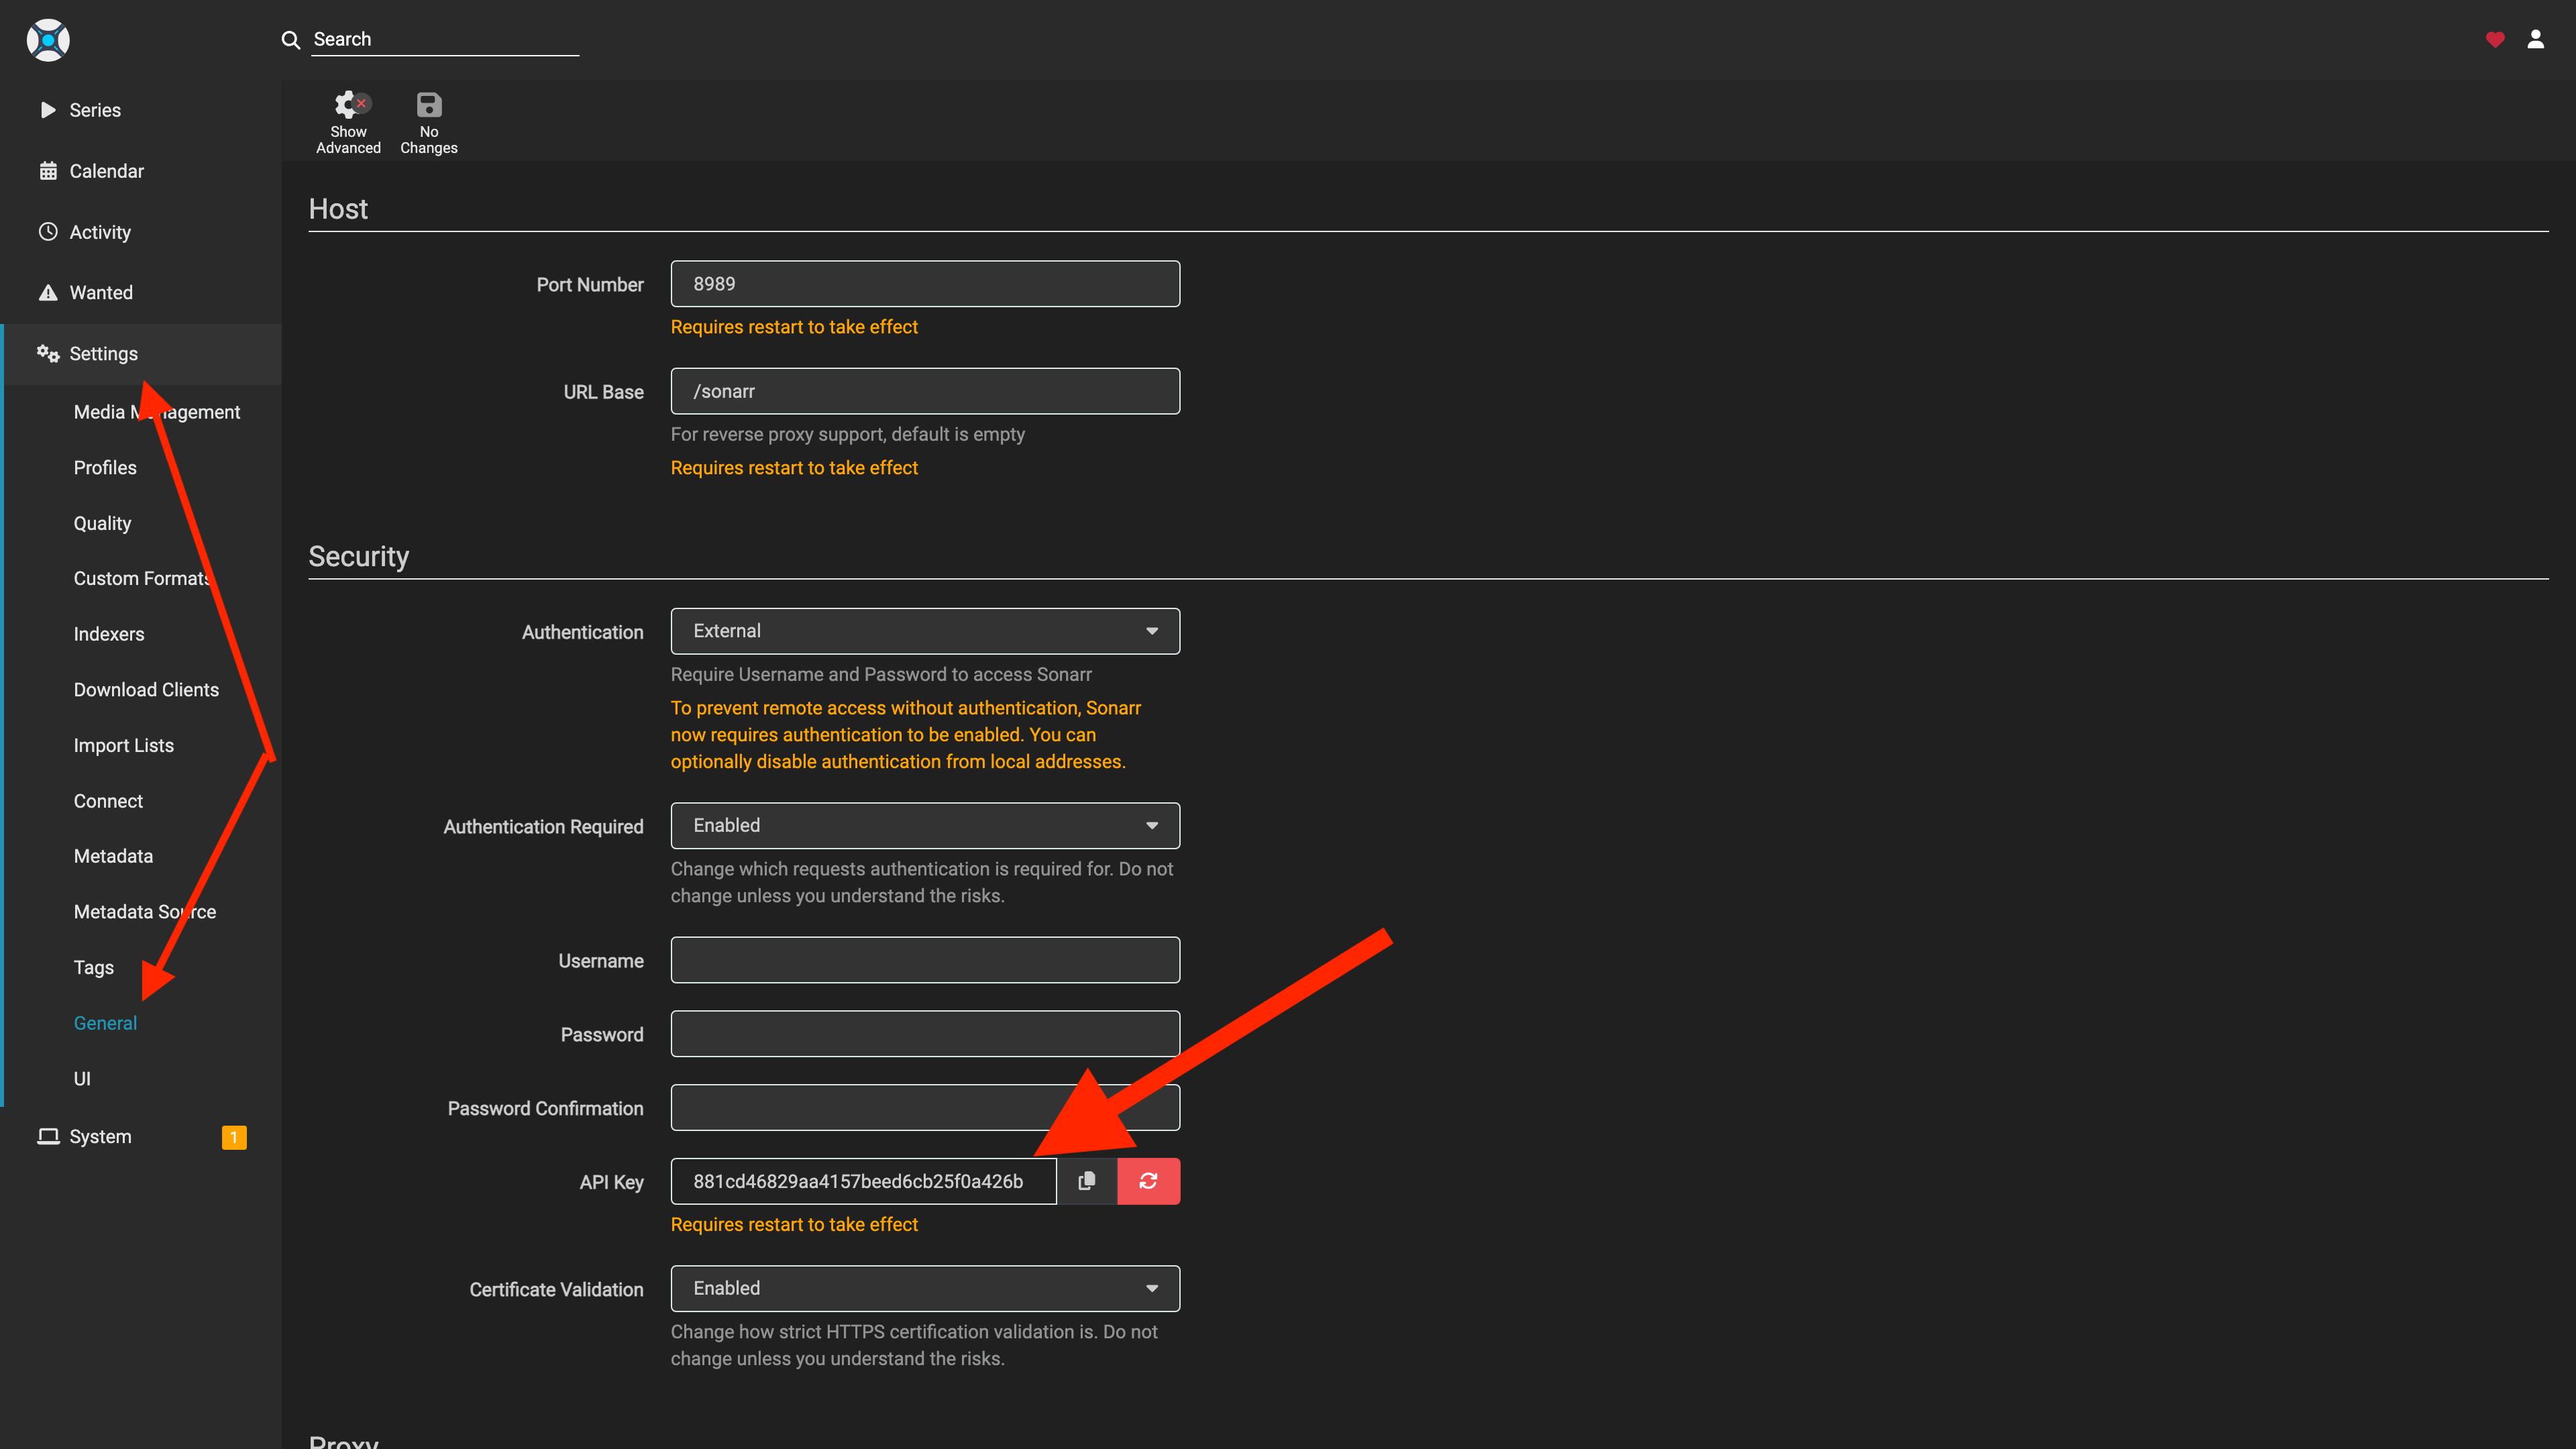Screen dimensions: 2576x1449
Task: Go to Import Lists settings
Action: pos(124,746)
